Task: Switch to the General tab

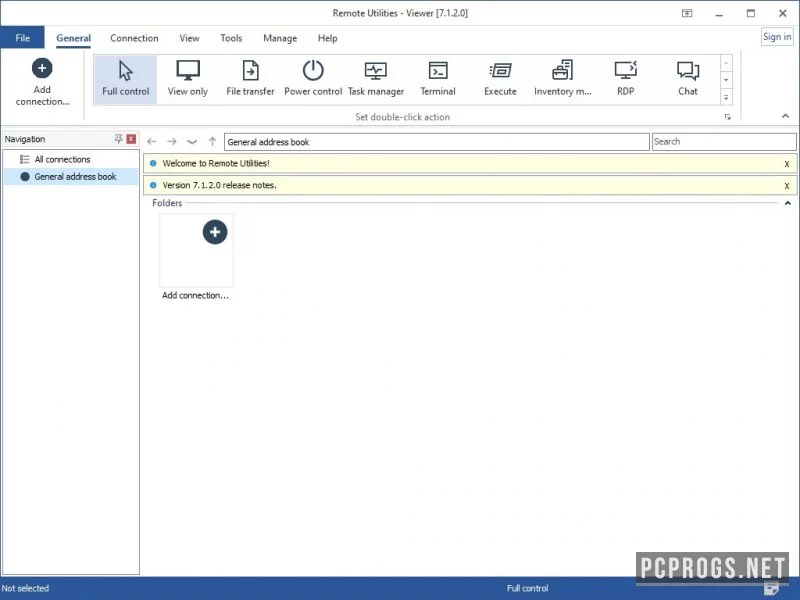Action: point(73,38)
